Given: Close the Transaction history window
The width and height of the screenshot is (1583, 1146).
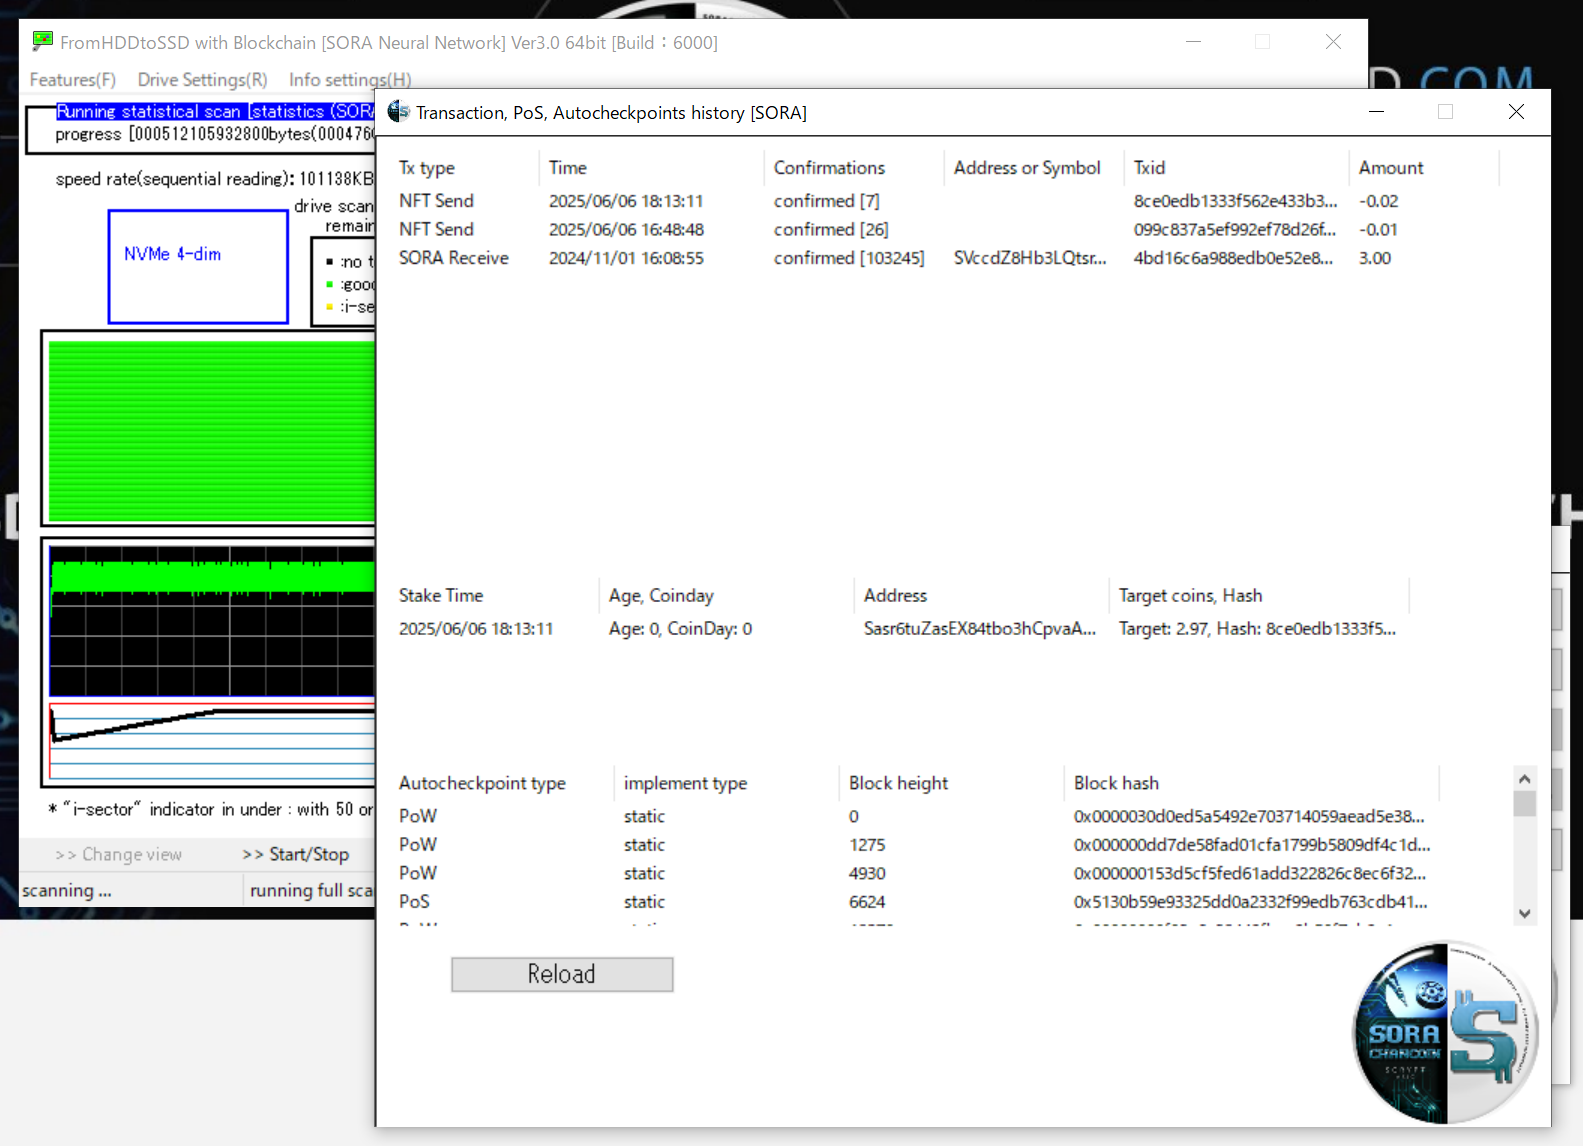Looking at the screenshot, I should pyautogui.click(x=1516, y=112).
